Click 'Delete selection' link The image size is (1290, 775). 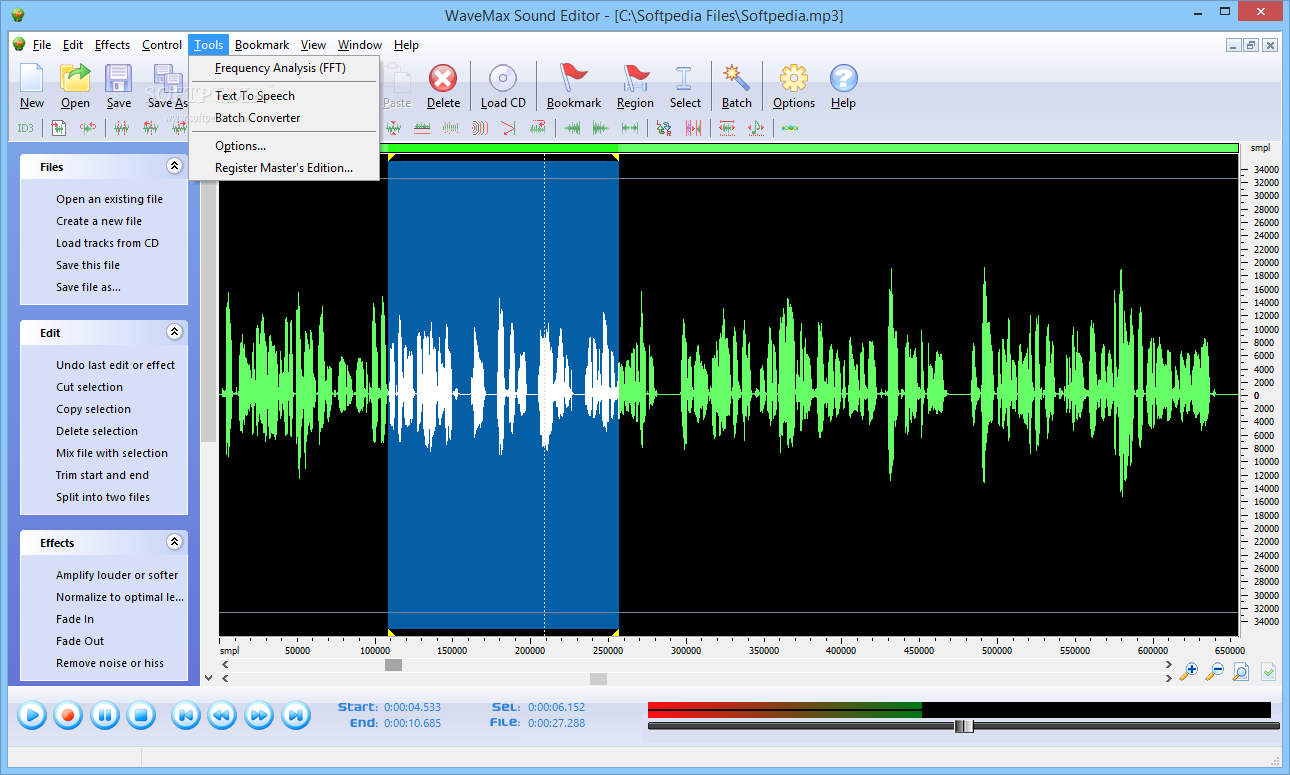pyautogui.click(x=97, y=431)
